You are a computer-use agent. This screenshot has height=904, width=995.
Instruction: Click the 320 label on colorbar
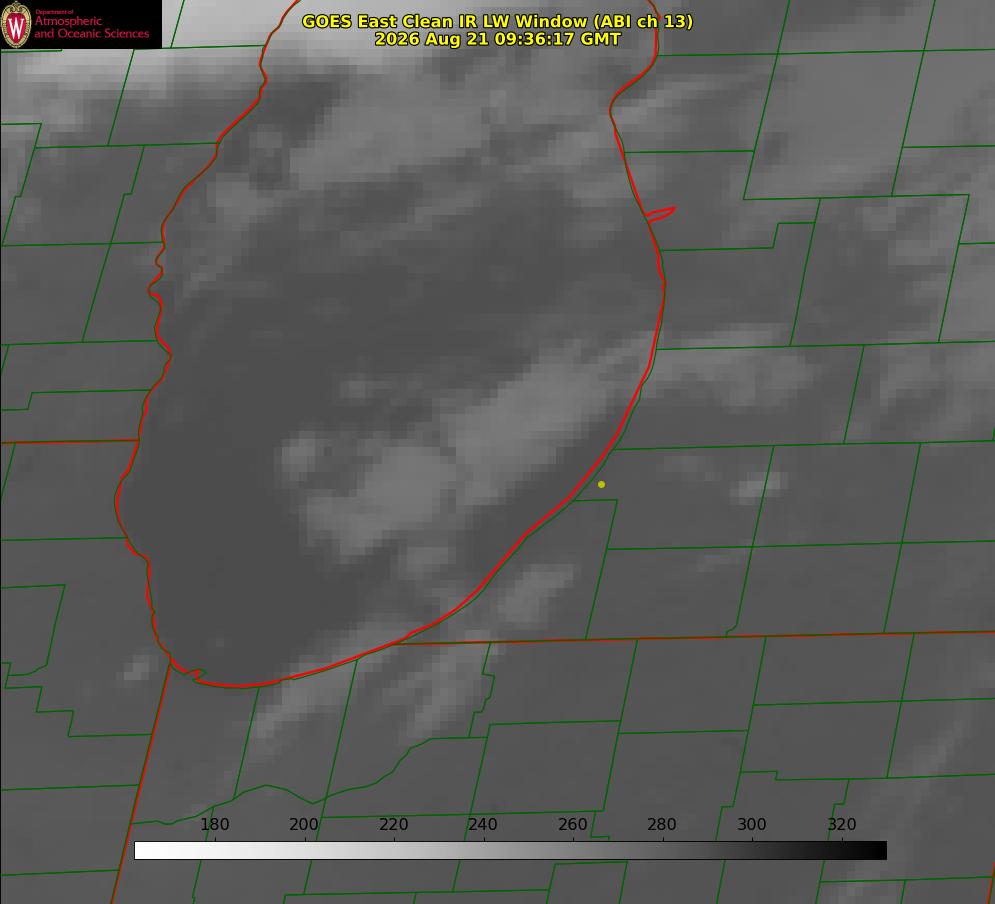[842, 824]
